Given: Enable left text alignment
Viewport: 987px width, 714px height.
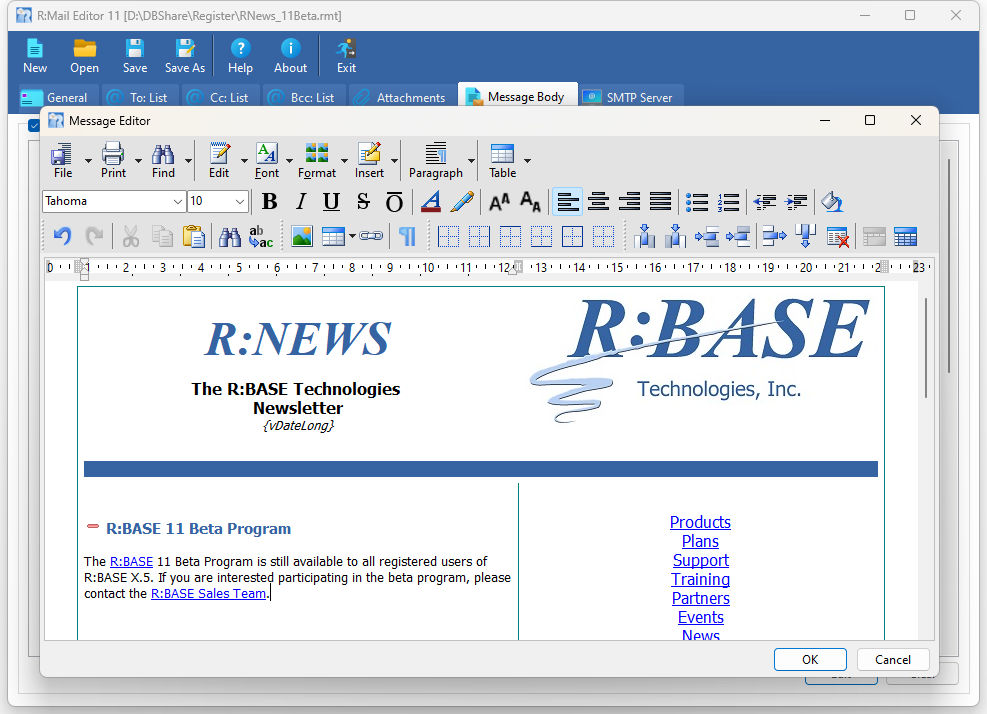Looking at the screenshot, I should click(567, 201).
